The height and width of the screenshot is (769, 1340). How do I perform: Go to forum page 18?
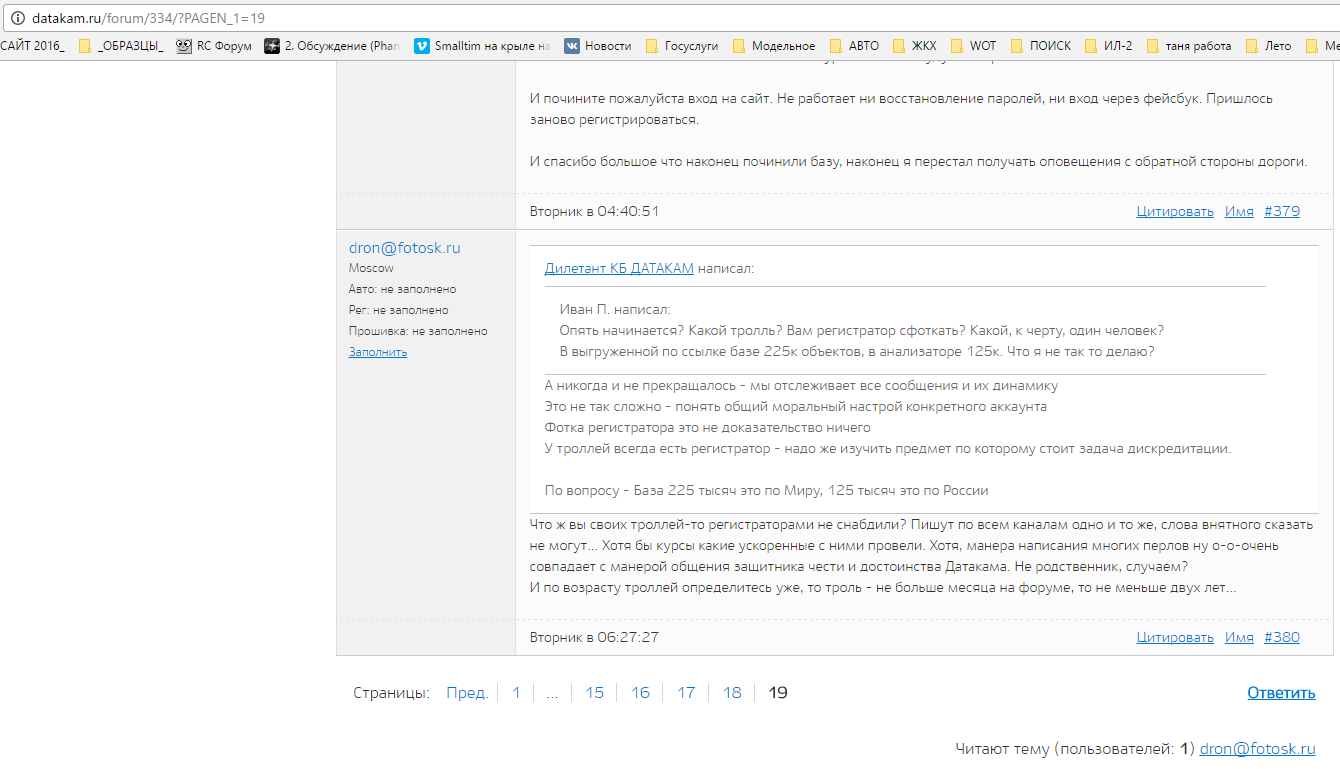click(732, 693)
